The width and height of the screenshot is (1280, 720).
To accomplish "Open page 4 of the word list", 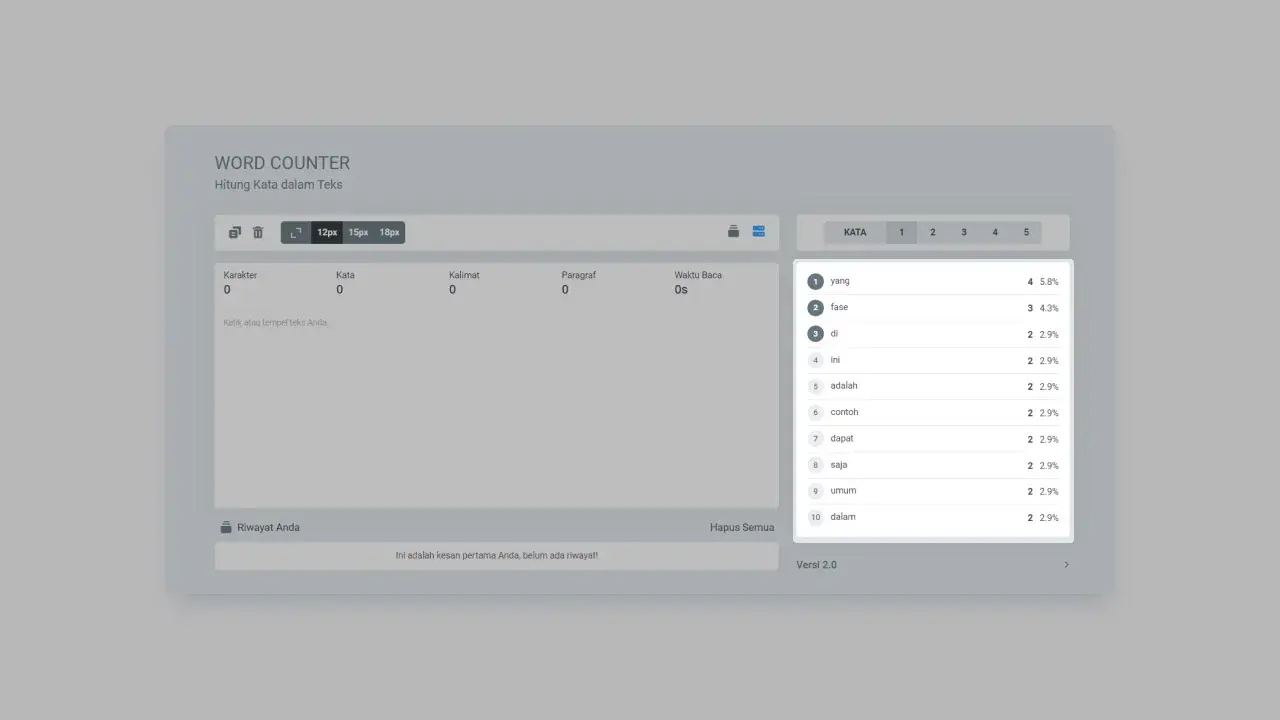I will (995, 231).
